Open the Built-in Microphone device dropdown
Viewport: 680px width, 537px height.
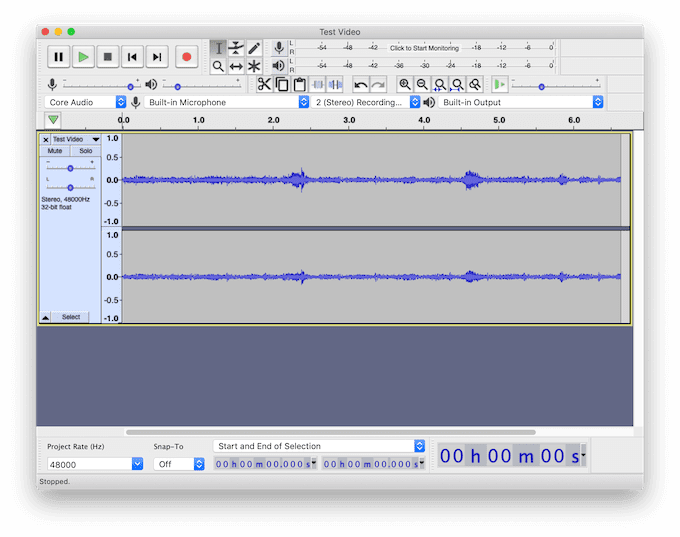pyautogui.click(x=227, y=102)
